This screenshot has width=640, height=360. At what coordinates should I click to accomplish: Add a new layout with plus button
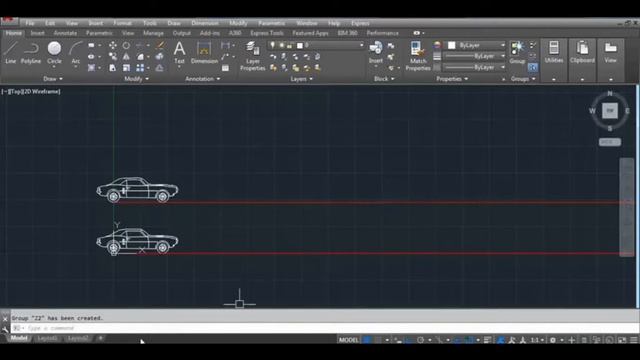pos(100,338)
